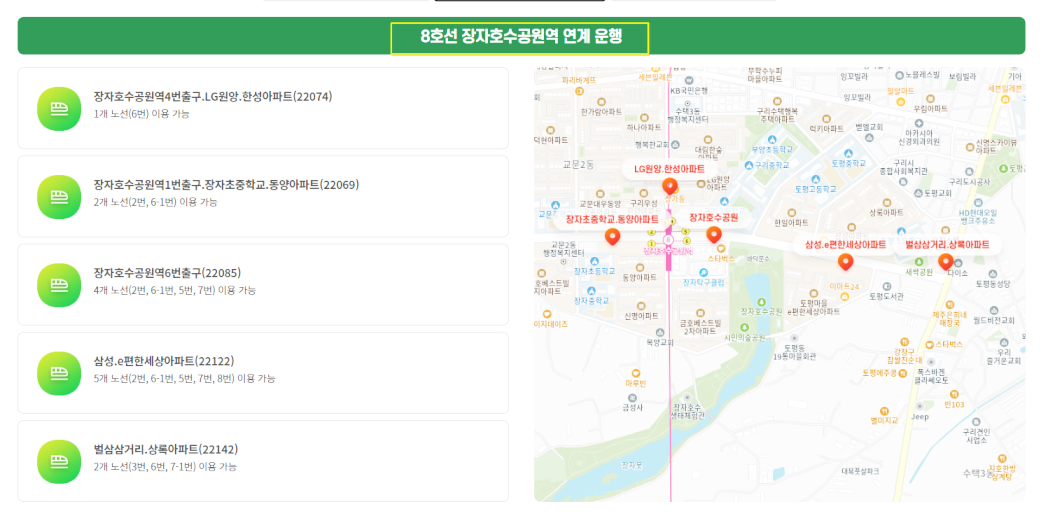
Task: Select the orange map pin under 장자호수공원 label
Action: coord(714,234)
